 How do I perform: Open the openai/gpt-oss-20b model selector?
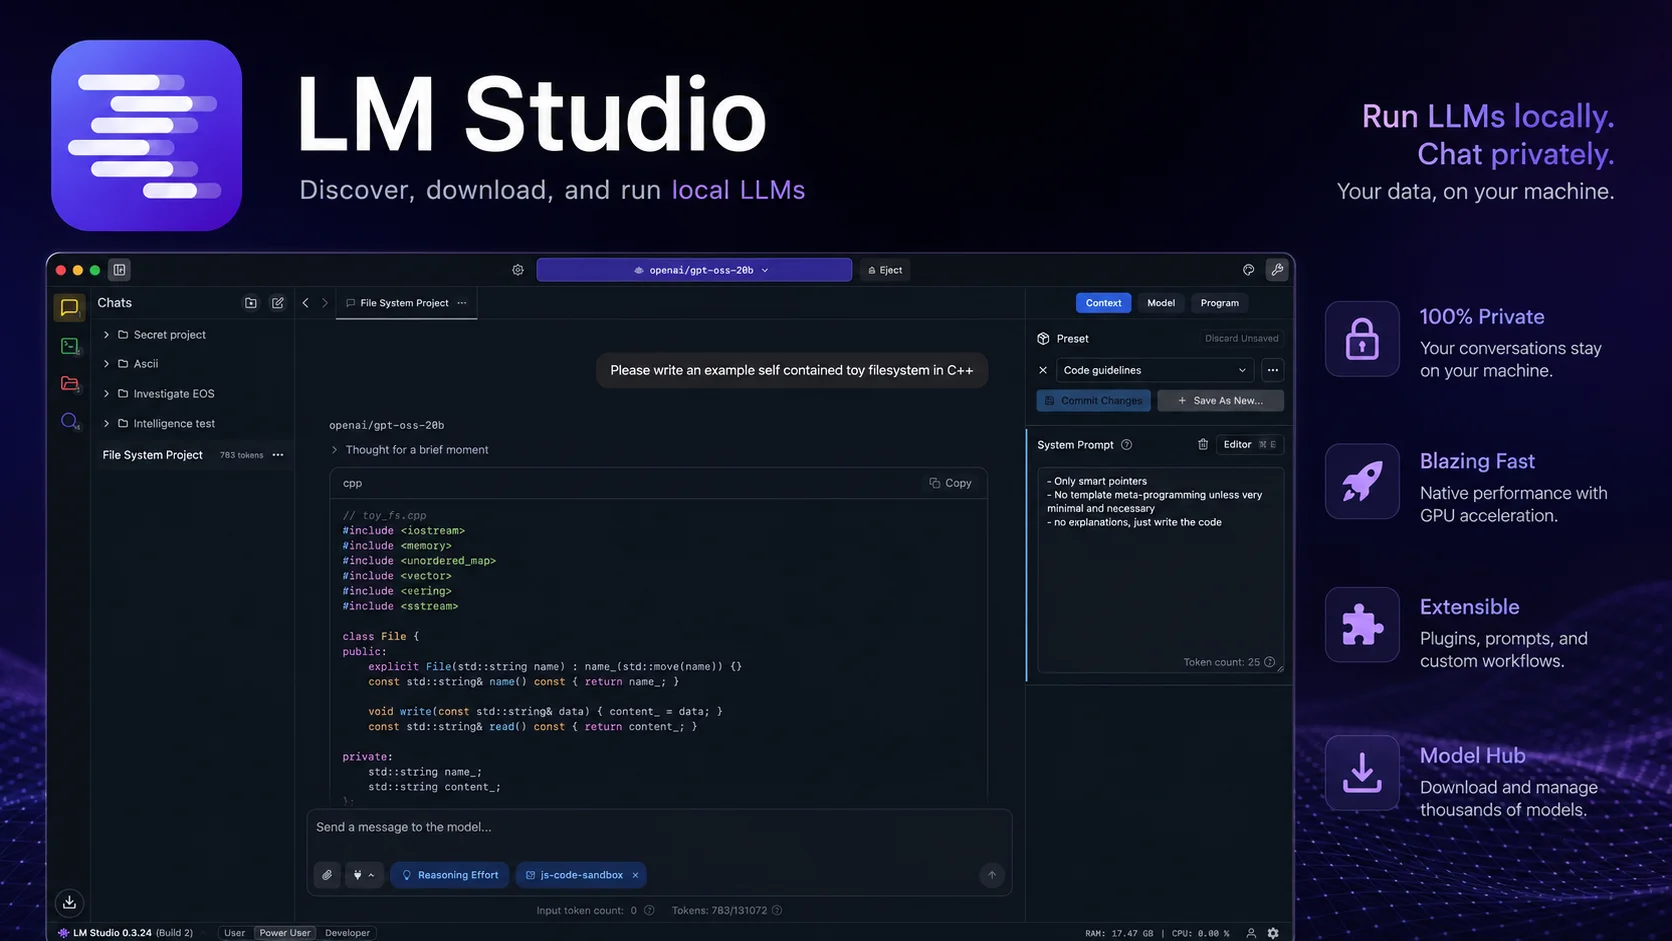pyautogui.click(x=694, y=270)
